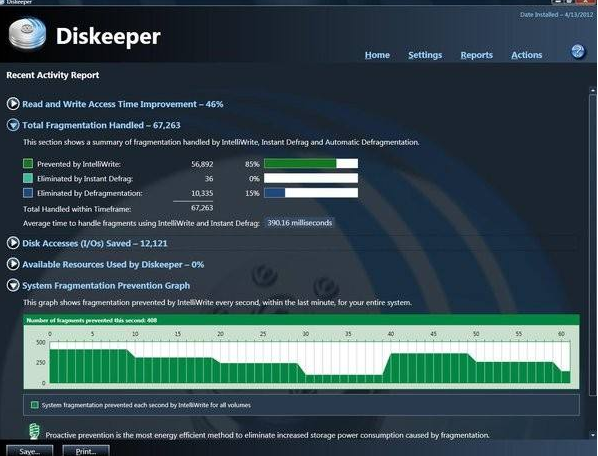The width and height of the screenshot is (598, 456).
Task: Click the fragmentation prevention bar graph area
Action: (310, 362)
